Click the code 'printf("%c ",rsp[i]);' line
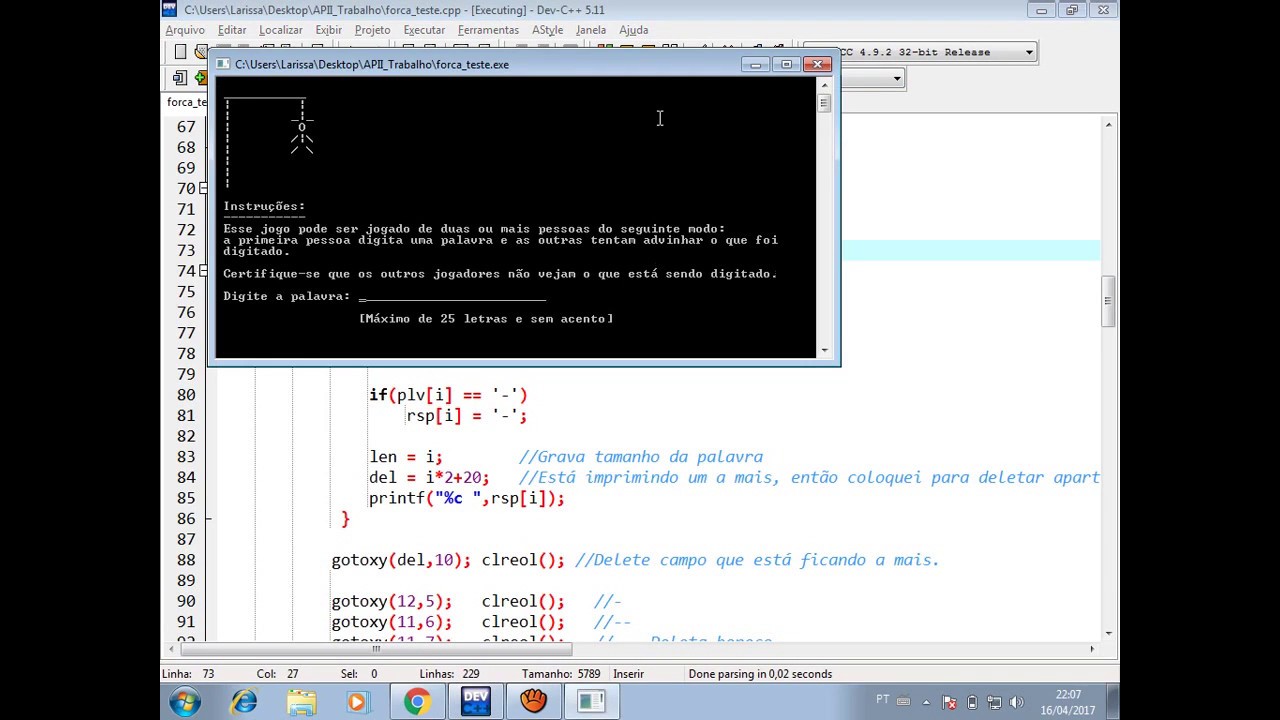Image resolution: width=1280 pixels, height=720 pixels. [467, 498]
